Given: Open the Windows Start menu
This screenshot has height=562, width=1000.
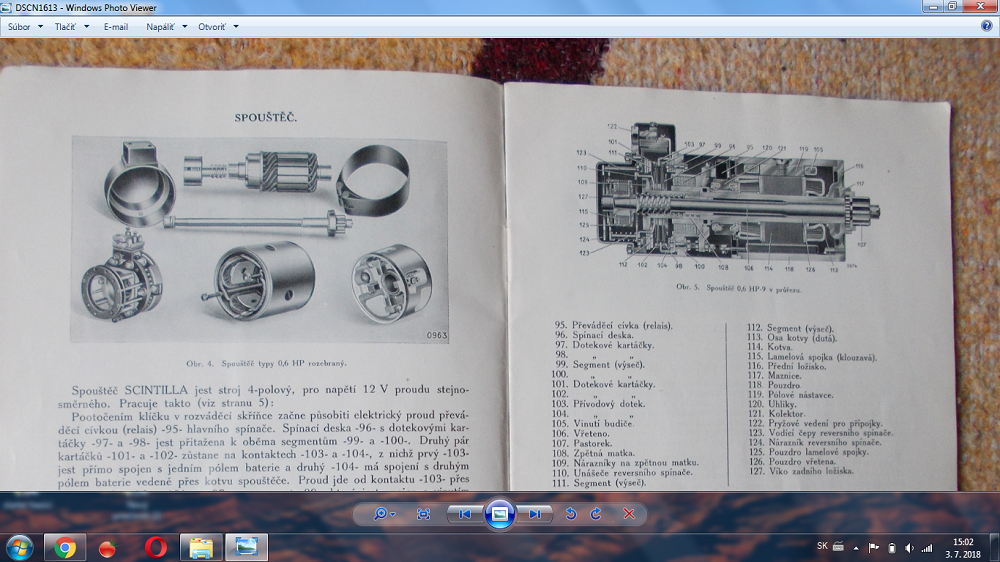Looking at the screenshot, I should point(20,548).
